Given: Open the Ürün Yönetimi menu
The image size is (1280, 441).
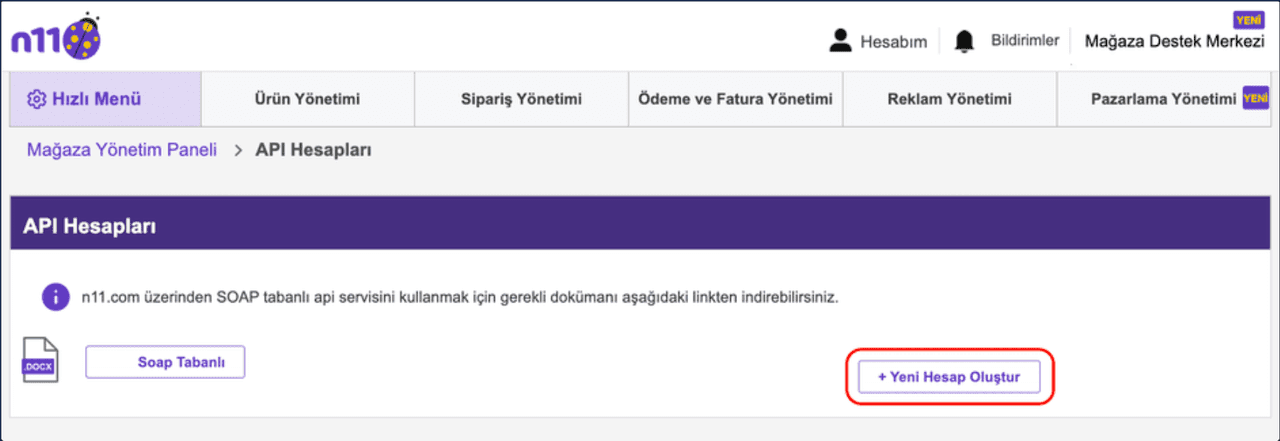Looking at the screenshot, I should click(x=308, y=99).
